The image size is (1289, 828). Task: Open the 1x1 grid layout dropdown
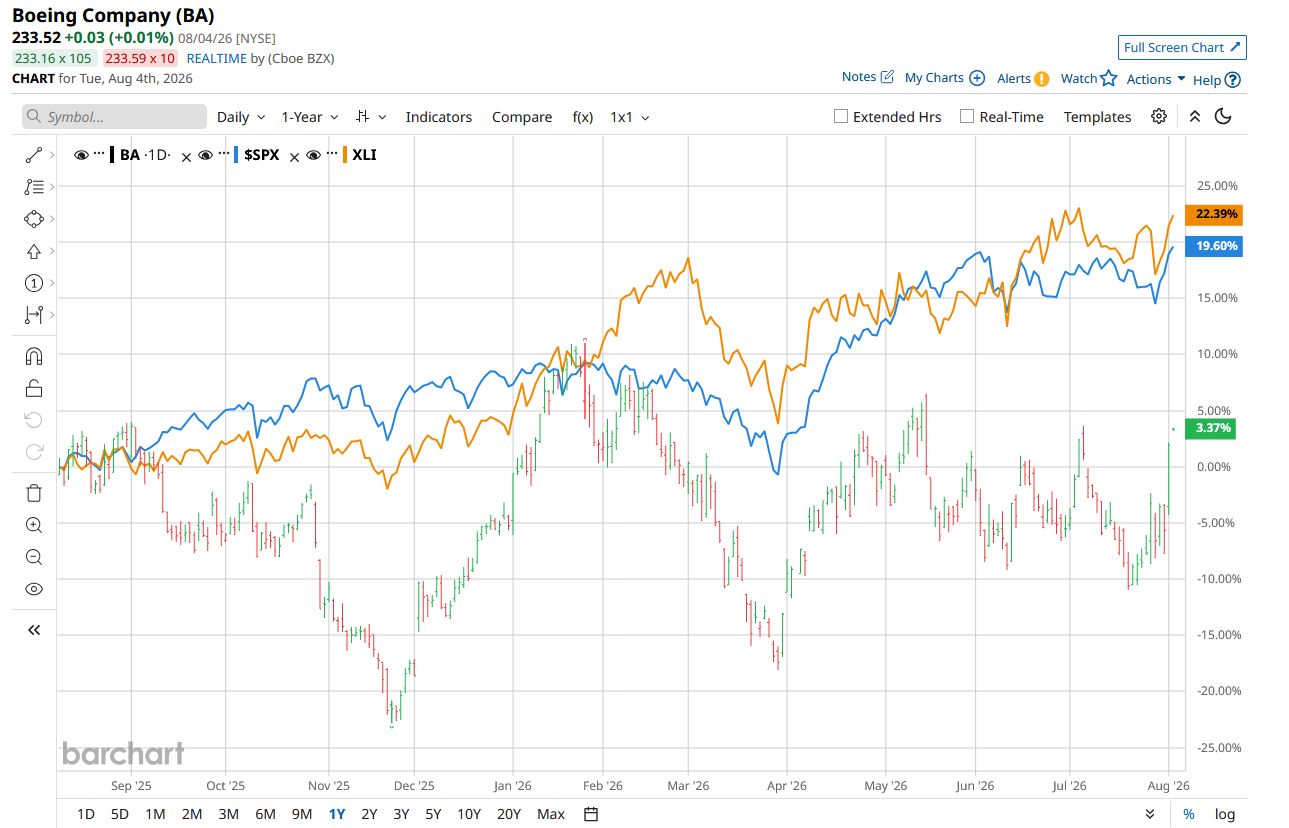(x=630, y=117)
